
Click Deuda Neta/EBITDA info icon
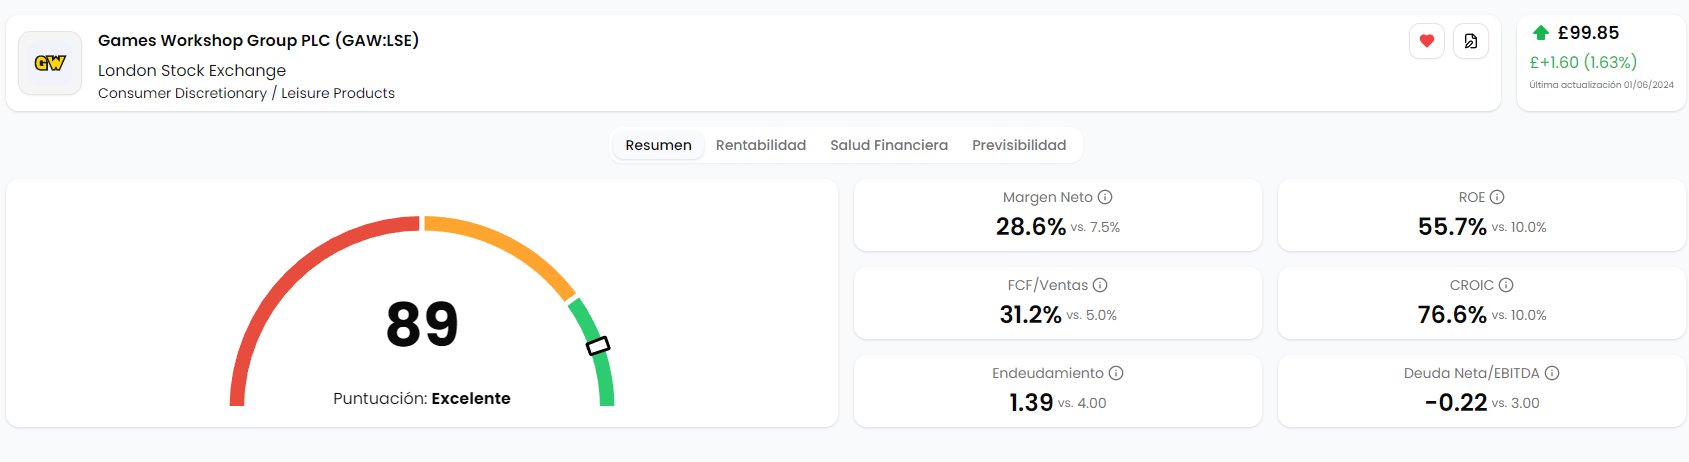click(1552, 373)
